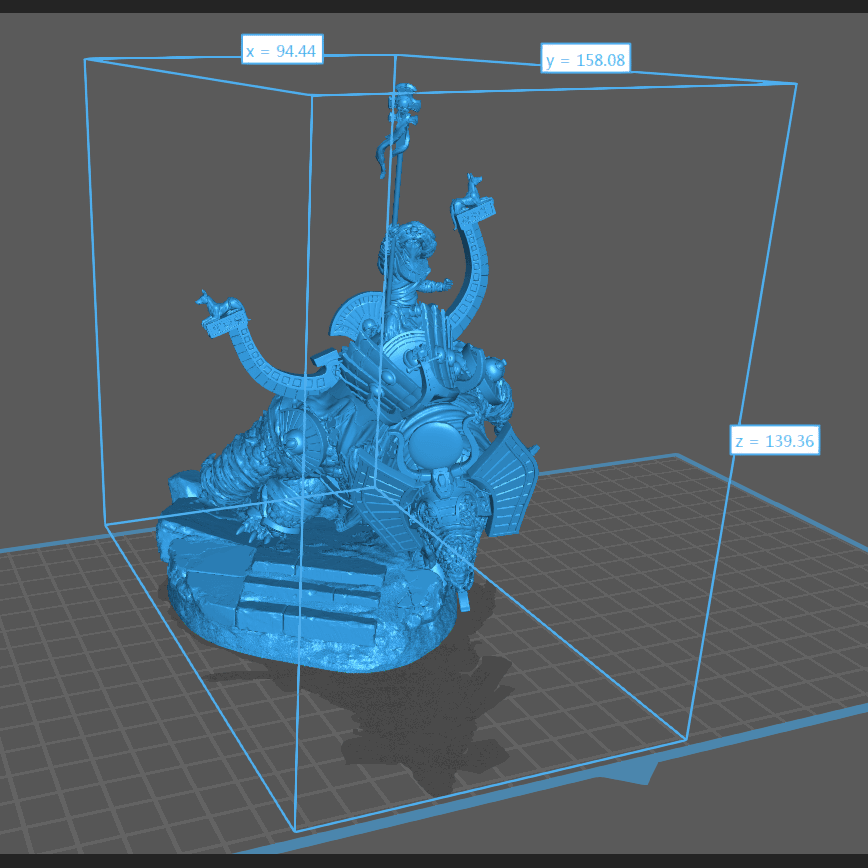Select the stag statue on the left arm
This screenshot has width=868, height=868.
218,306
